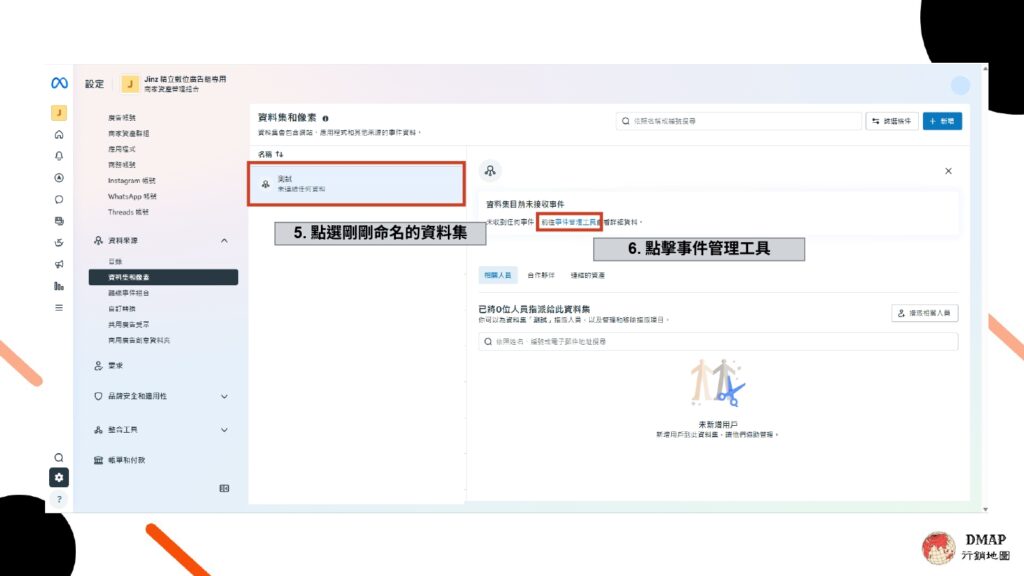Open the Jinz business account switcher
This screenshot has height=576, width=1024.
[174, 84]
